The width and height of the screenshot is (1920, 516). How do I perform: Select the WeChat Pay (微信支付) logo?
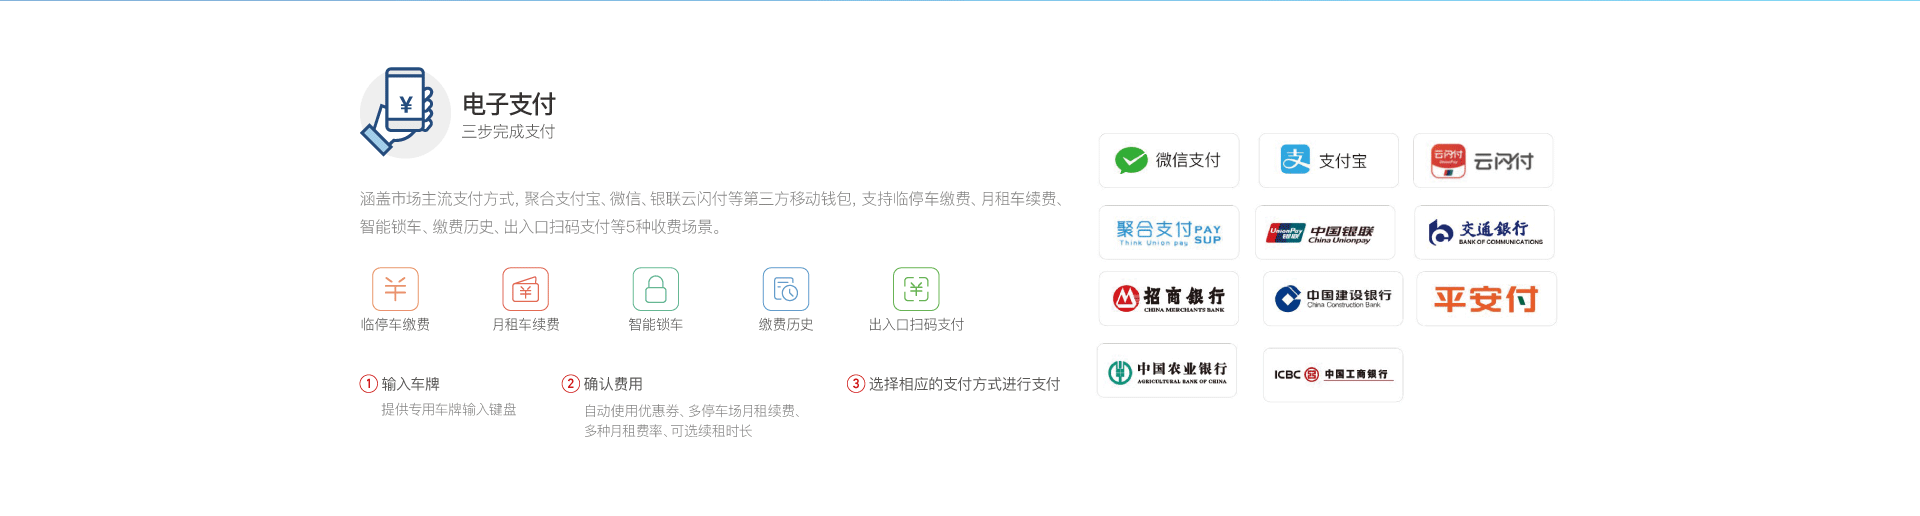click(1168, 160)
